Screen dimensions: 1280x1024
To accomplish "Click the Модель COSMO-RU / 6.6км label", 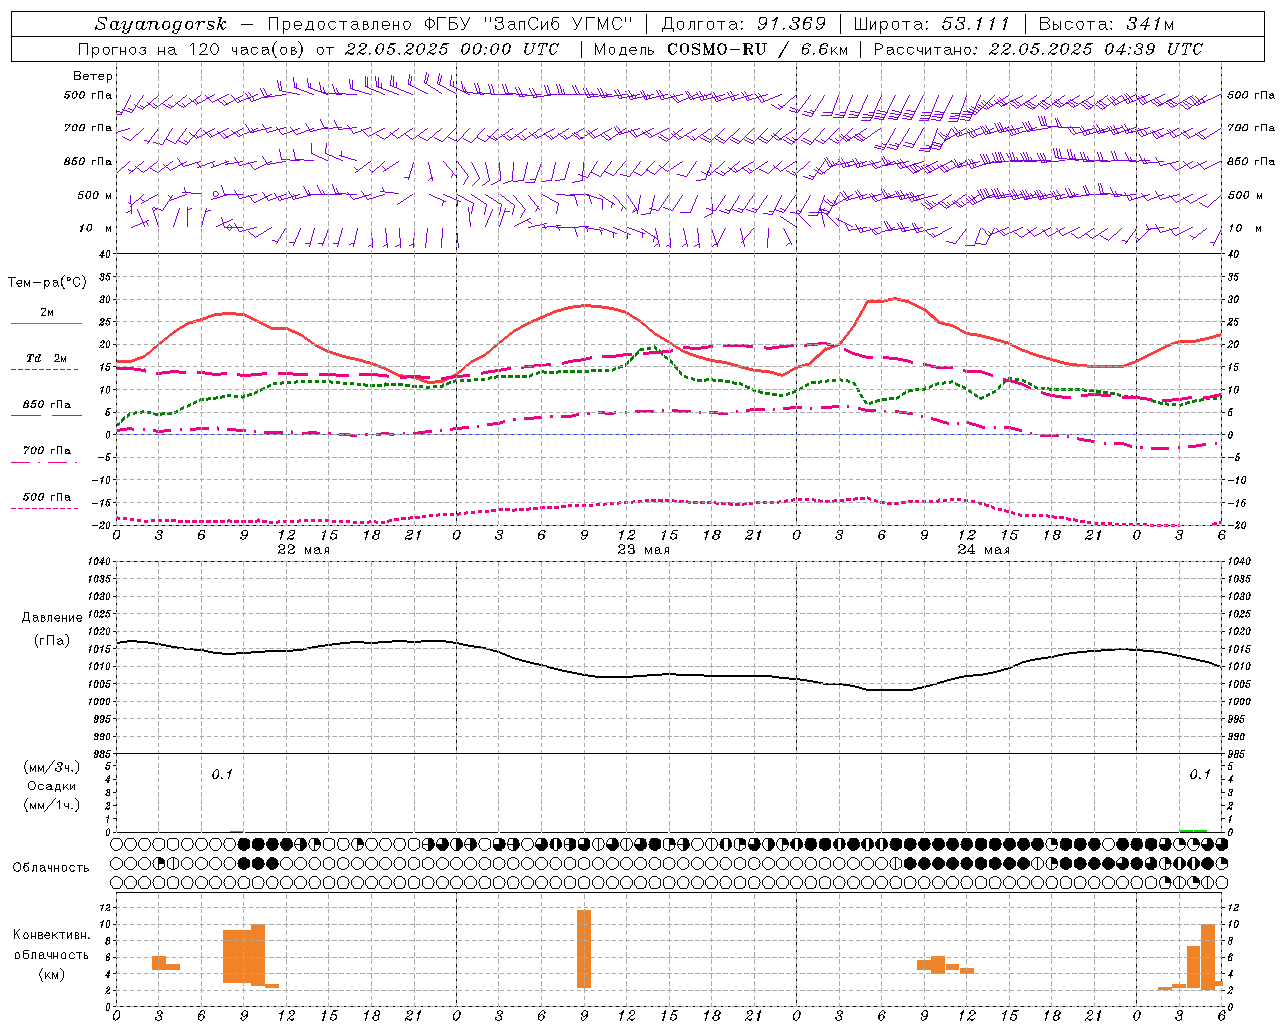I will point(720,49).
